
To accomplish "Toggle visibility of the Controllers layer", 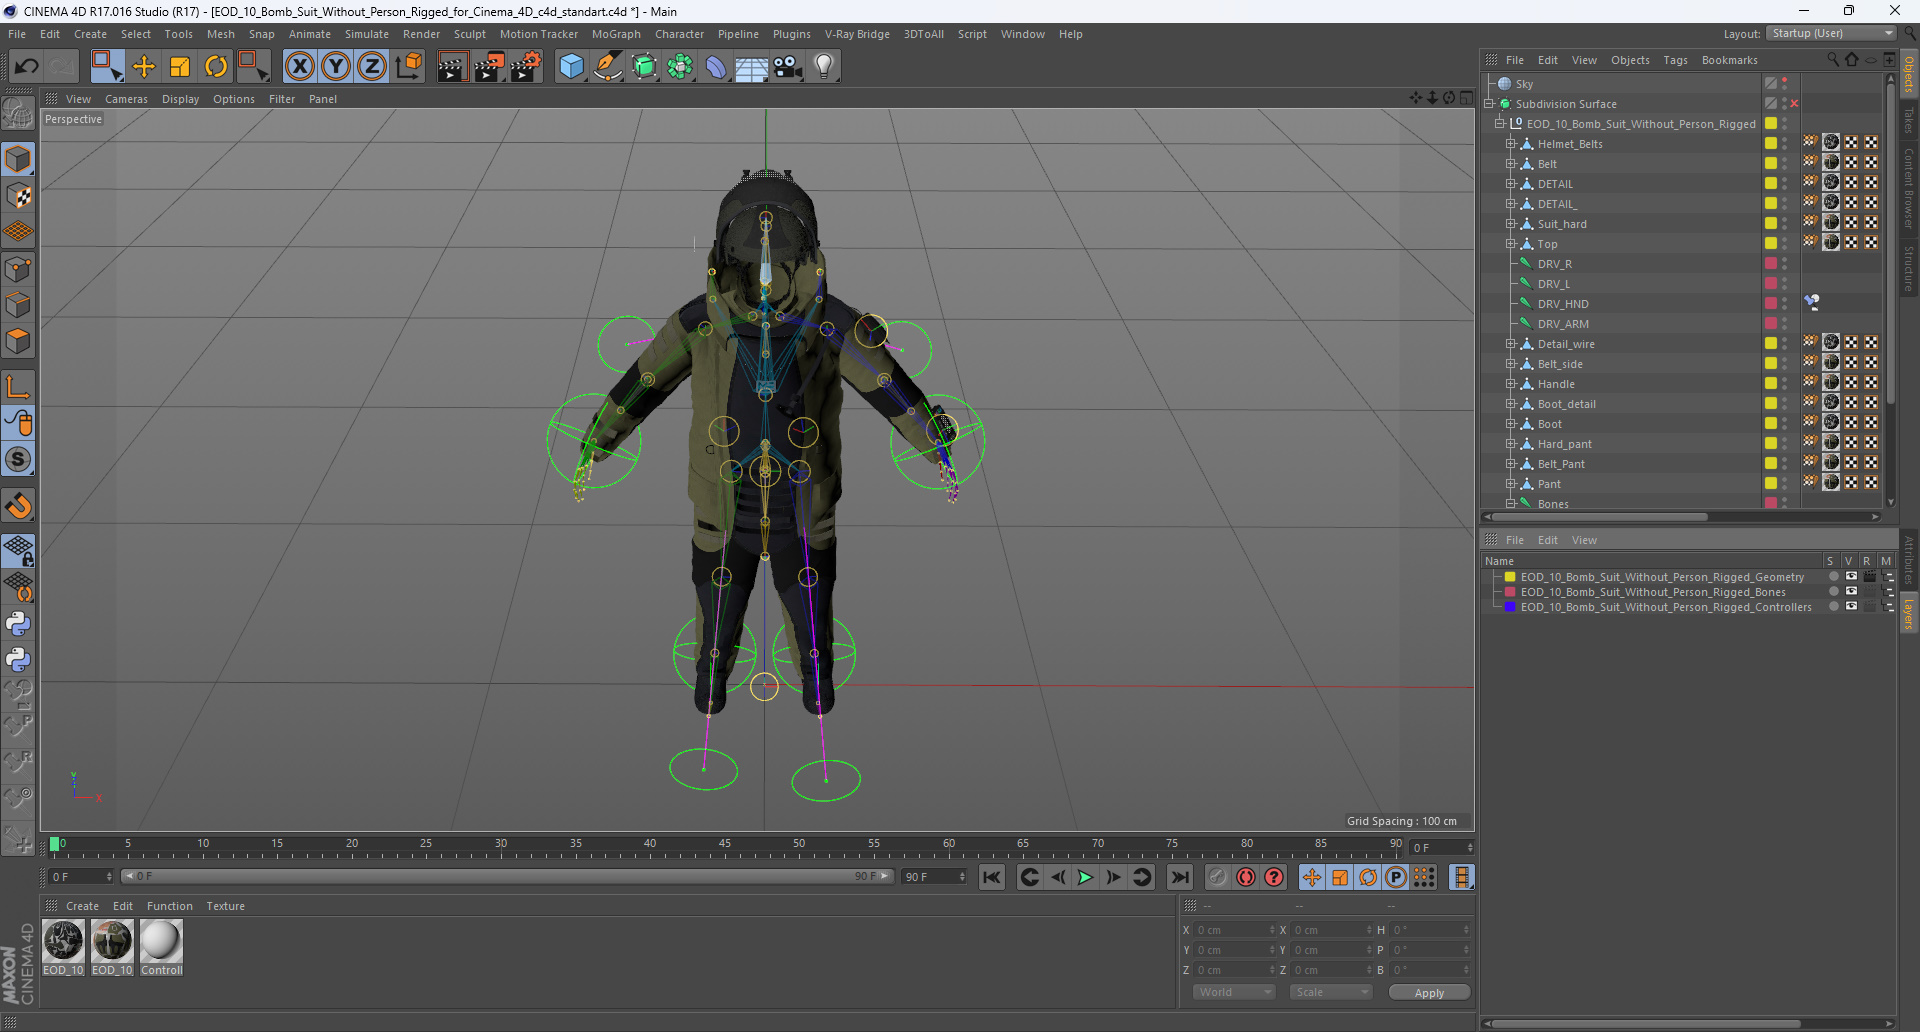I will point(1851,607).
